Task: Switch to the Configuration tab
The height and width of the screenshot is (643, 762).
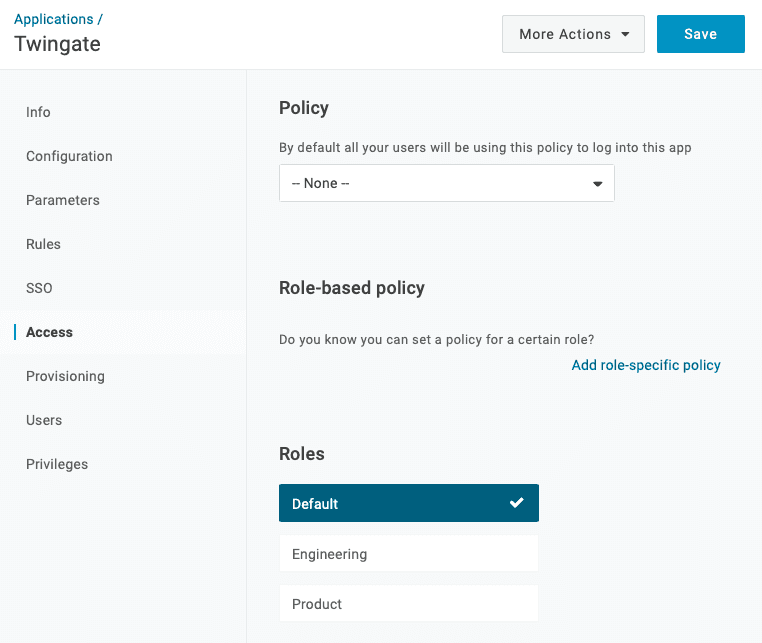Action: [69, 156]
